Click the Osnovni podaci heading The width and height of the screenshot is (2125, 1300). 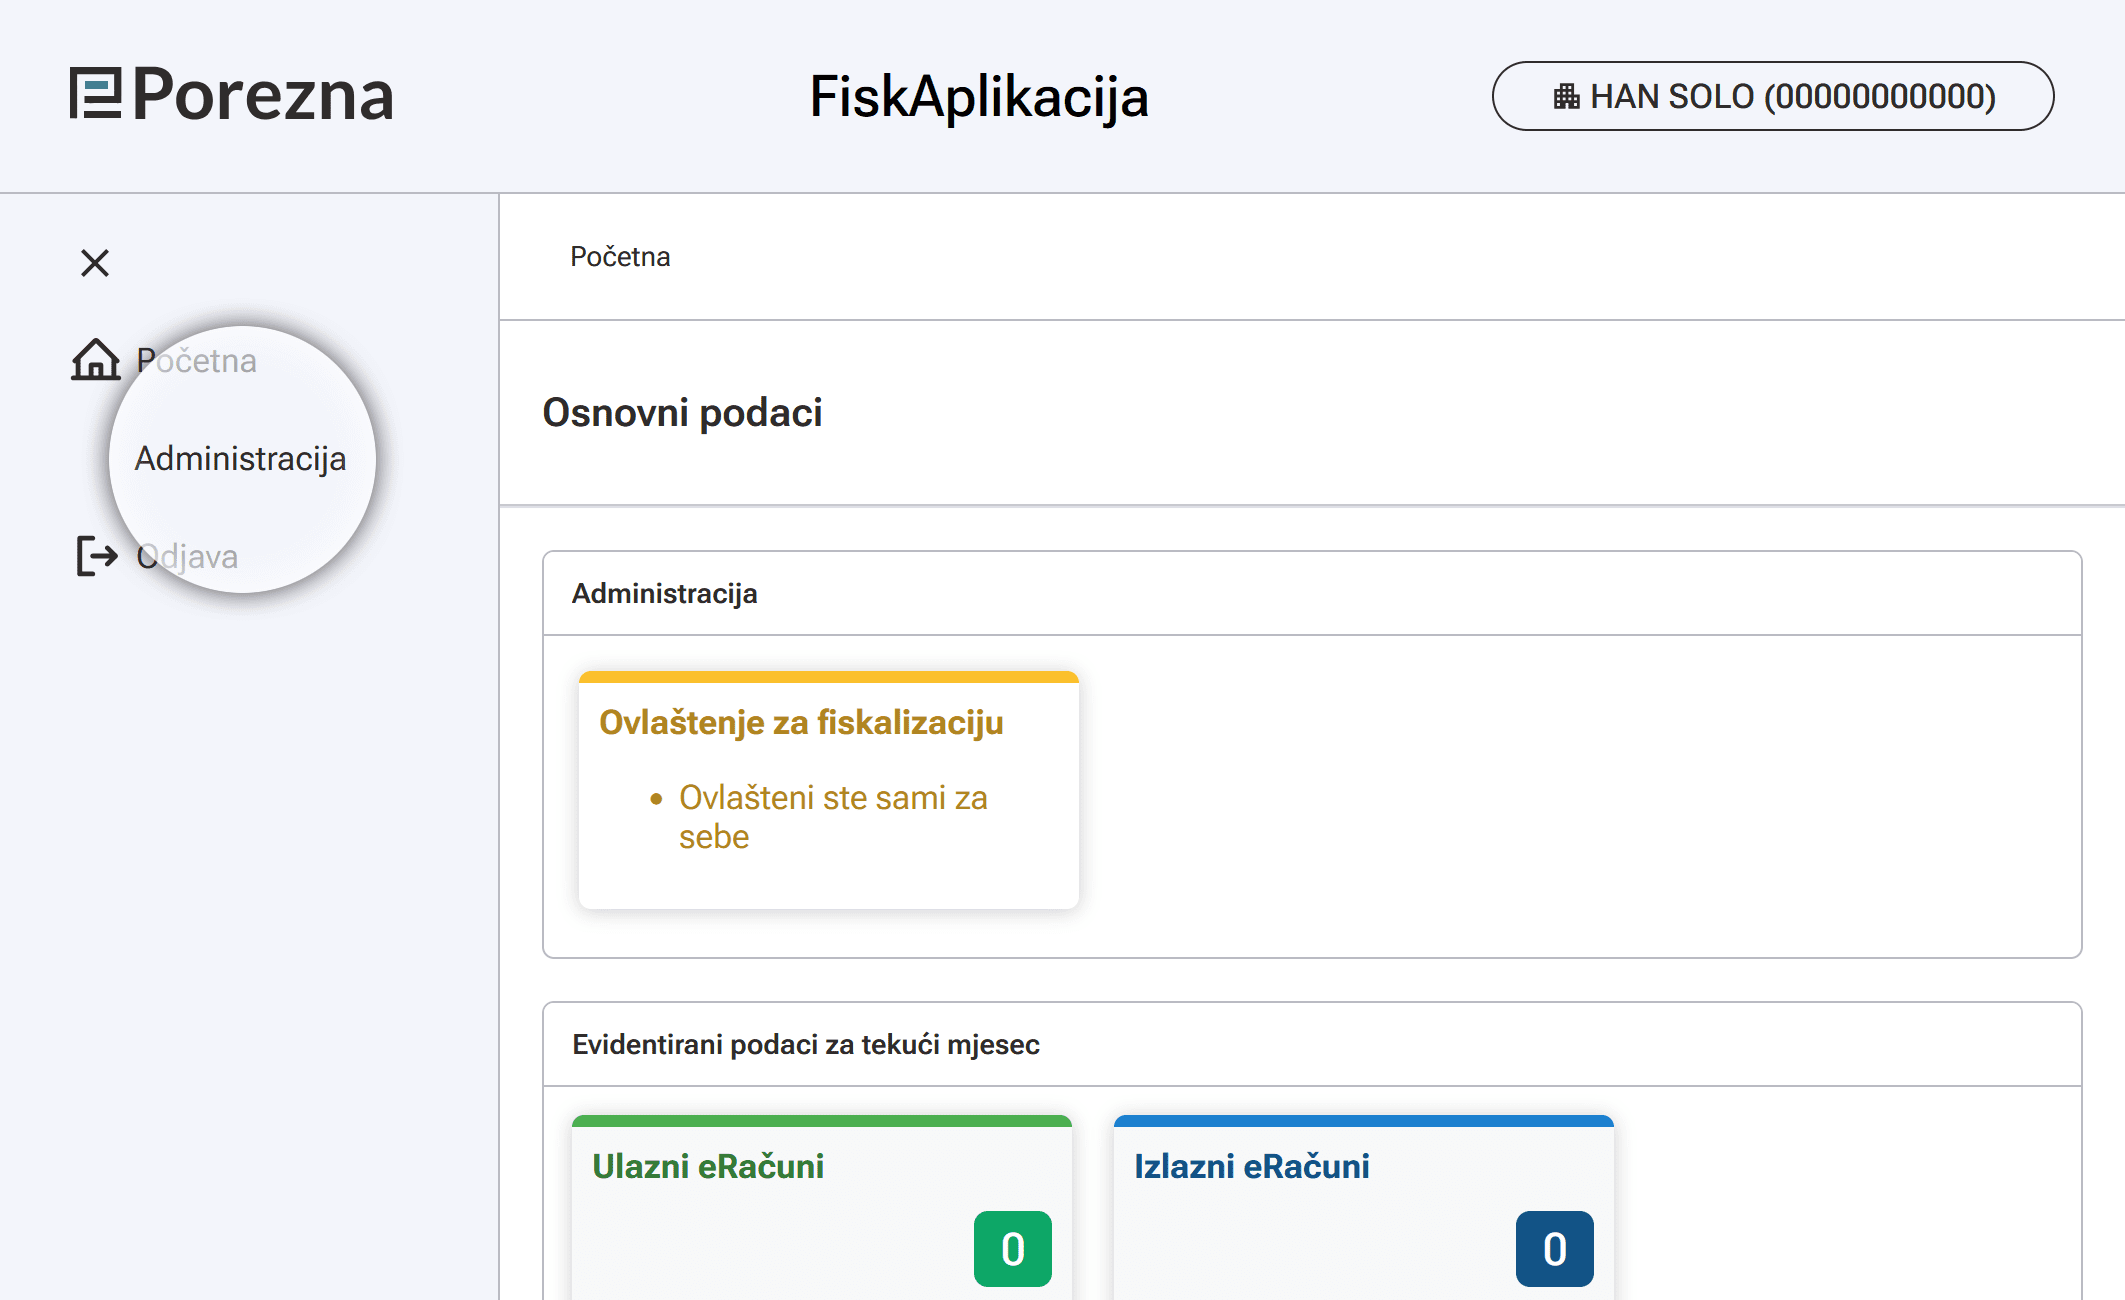click(682, 413)
